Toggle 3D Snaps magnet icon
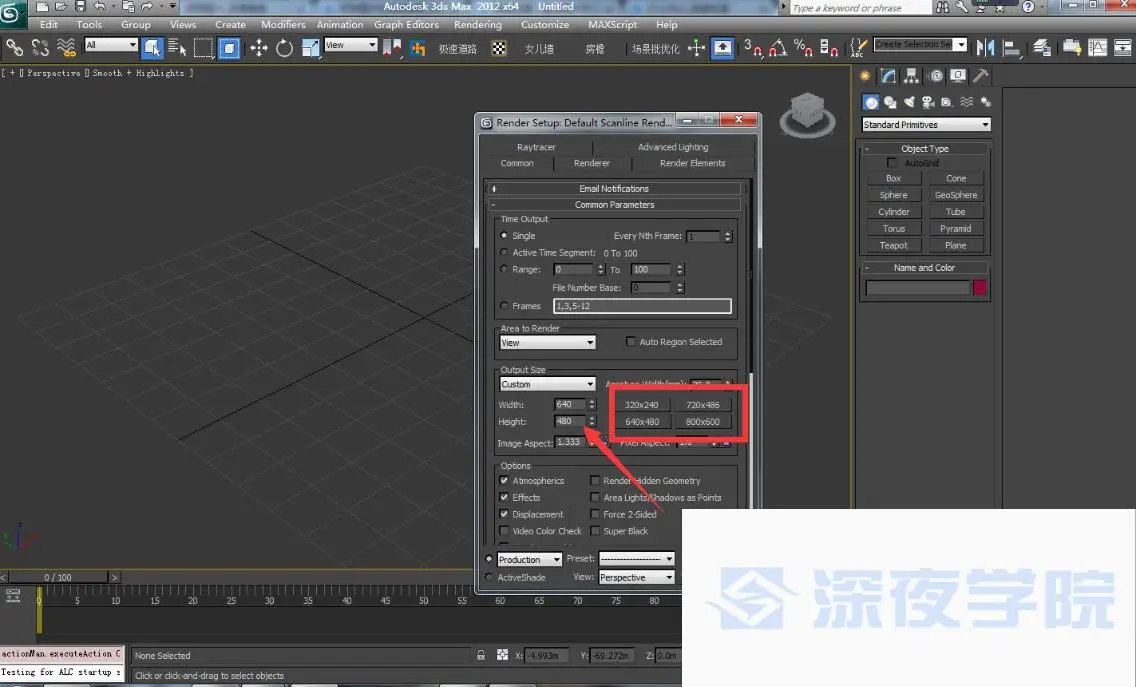Image resolution: width=1136 pixels, height=687 pixels. (x=753, y=48)
